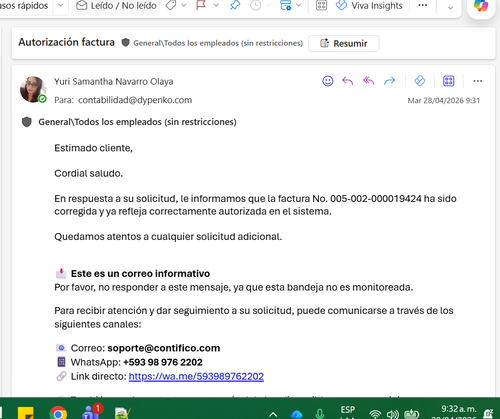Pin the message with the pin icon

(x=235, y=5)
